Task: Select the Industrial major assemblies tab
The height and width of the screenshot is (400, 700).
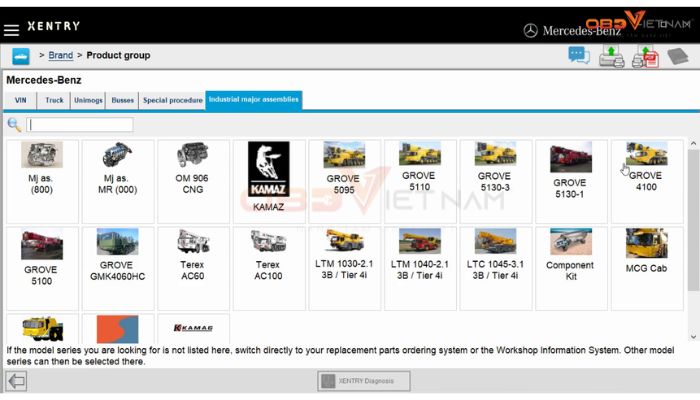Action: click(254, 100)
